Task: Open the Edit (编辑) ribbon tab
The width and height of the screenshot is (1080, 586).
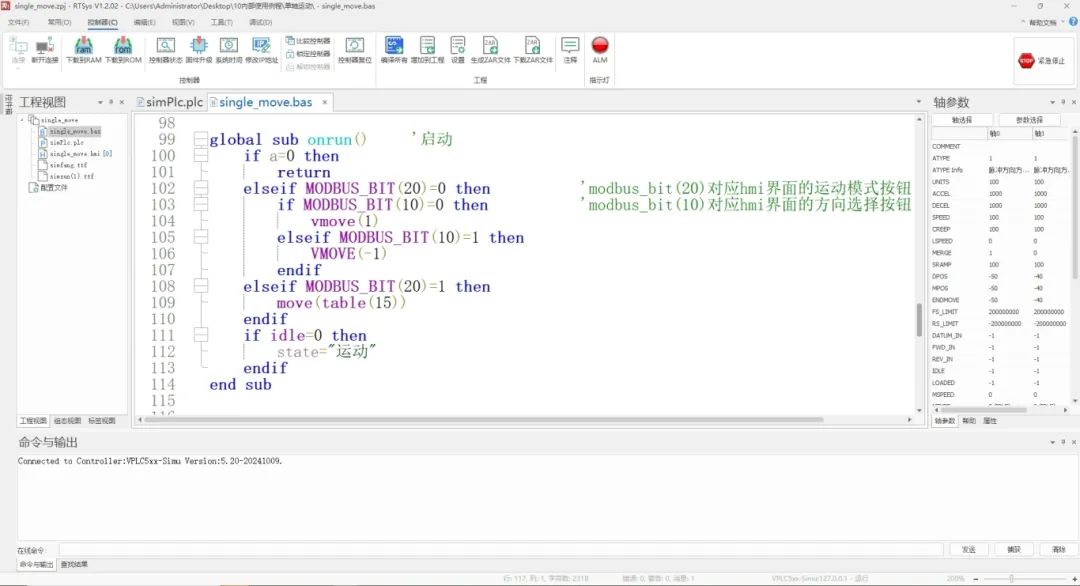Action: 145,22
